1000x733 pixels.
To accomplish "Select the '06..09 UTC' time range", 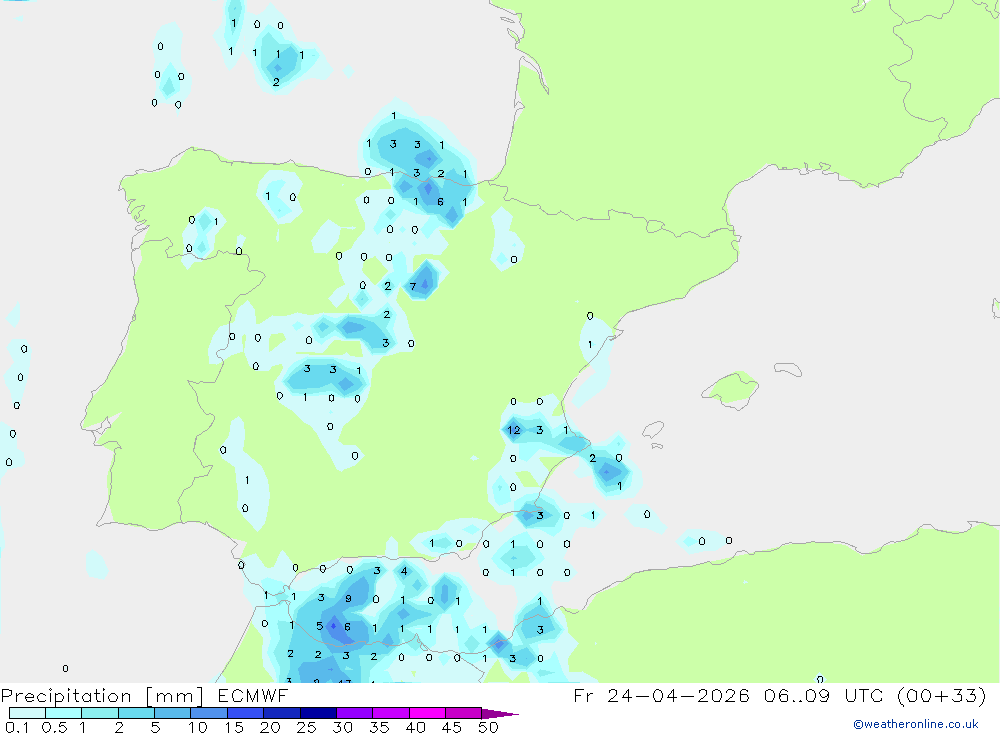I will (821, 696).
